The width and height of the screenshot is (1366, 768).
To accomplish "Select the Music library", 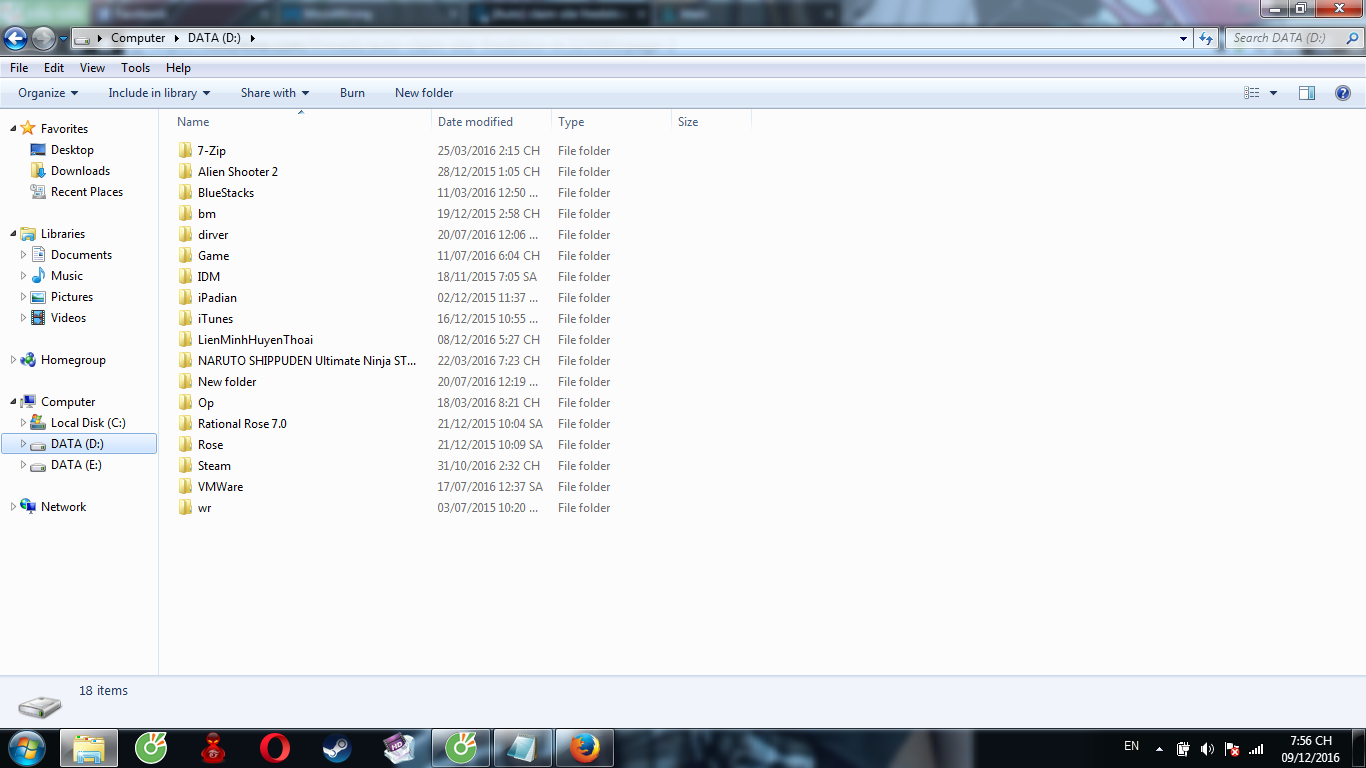I will [67, 276].
